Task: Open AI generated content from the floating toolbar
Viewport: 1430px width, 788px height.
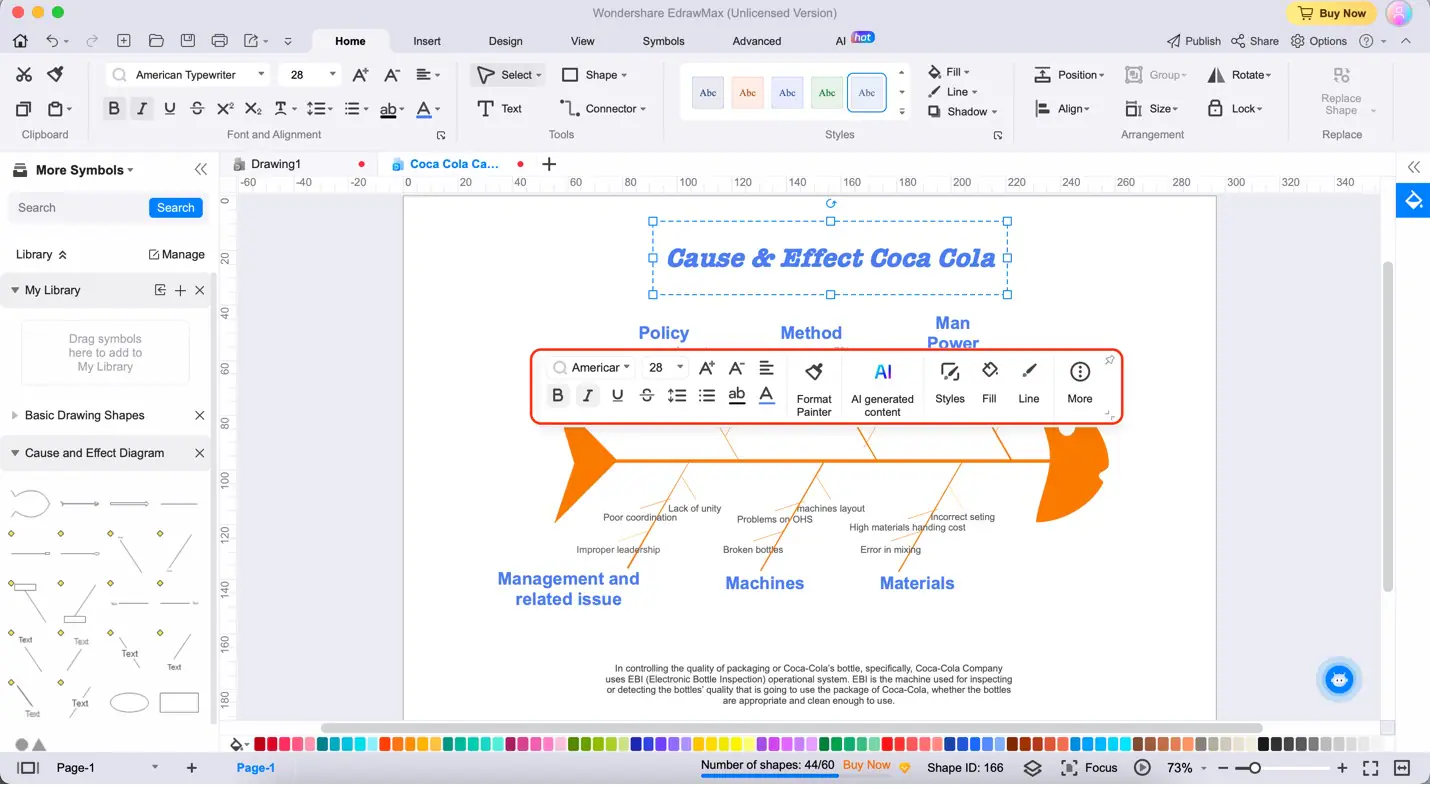Action: point(882,388)
